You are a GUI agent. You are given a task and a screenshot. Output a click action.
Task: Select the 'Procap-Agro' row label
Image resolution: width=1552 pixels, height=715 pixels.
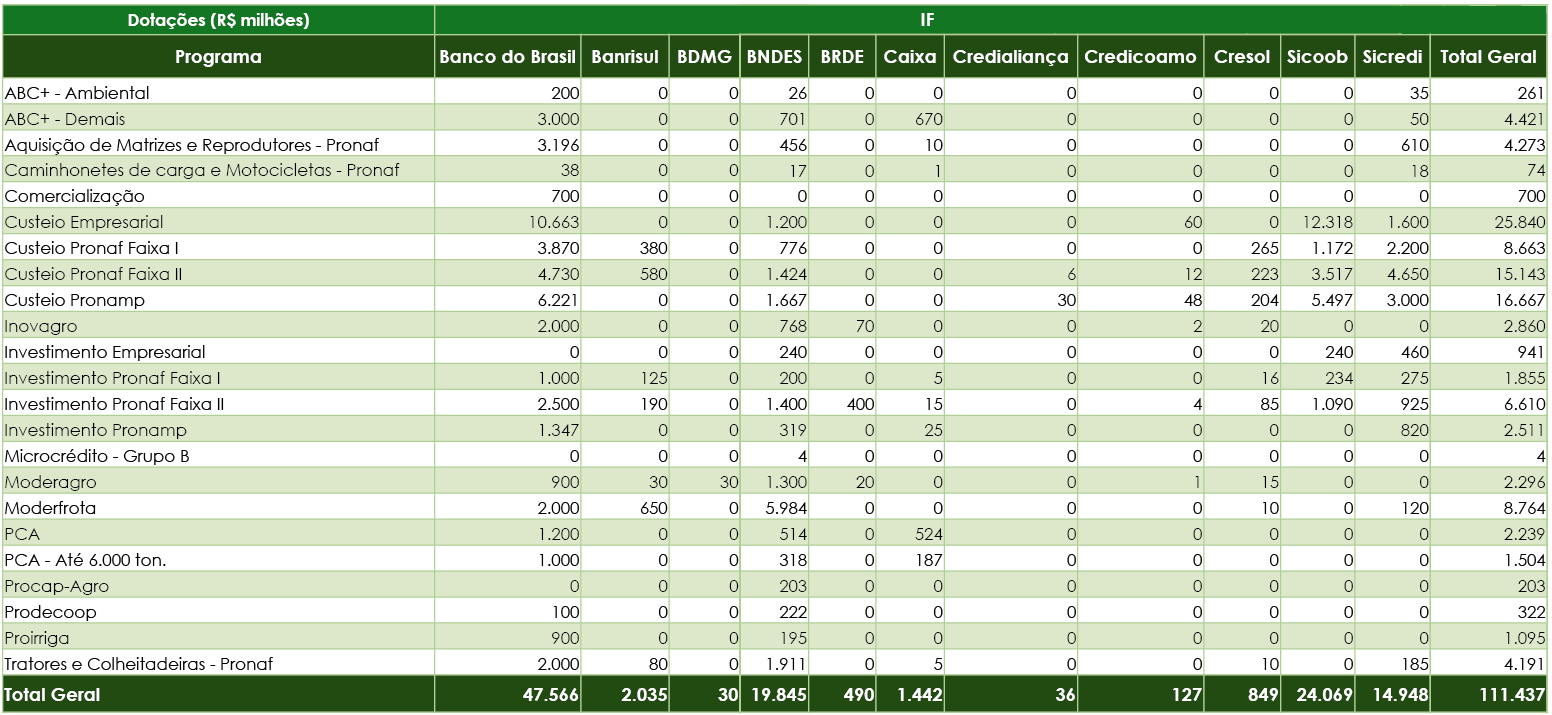(x=57, y=586)
